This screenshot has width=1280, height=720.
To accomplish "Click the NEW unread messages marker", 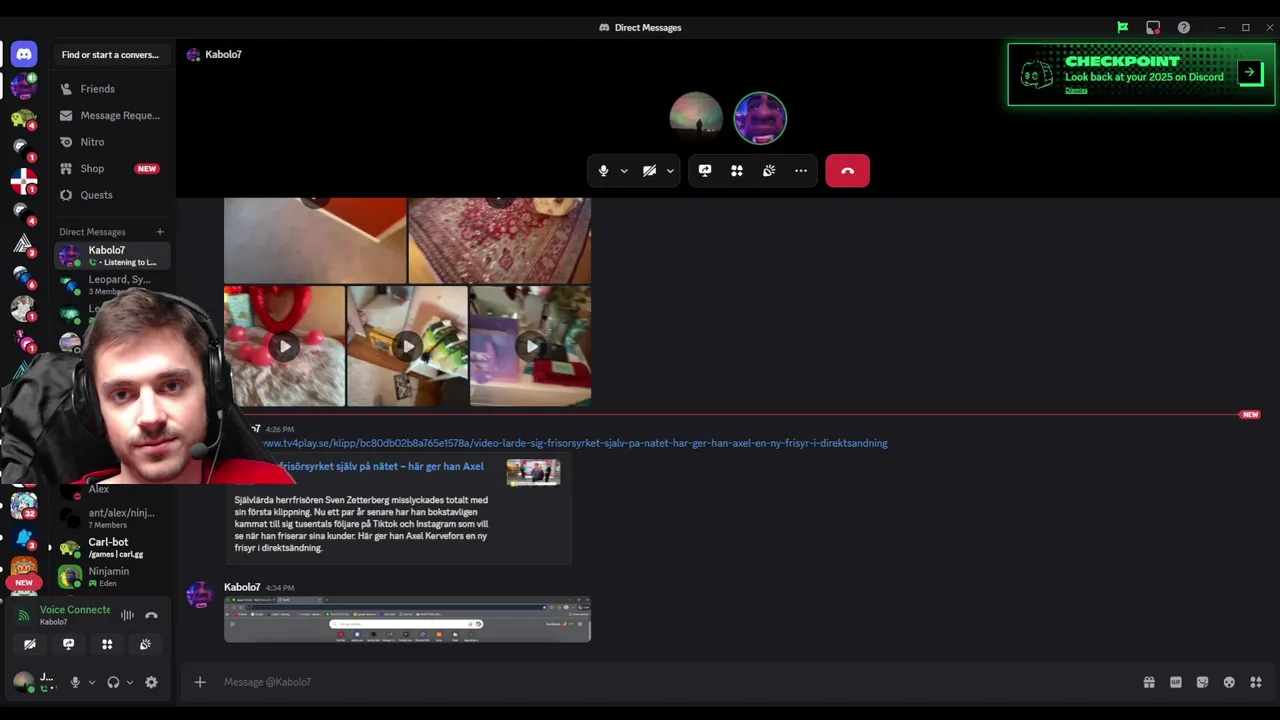I will tap(1250, 414).
